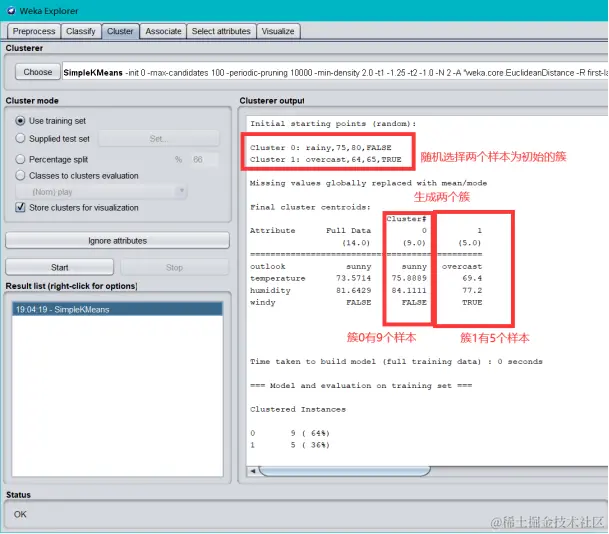The height and width of the screenshot is (534, 609).
Task: Click the clusterer output horizontal scrollbar thumb
Action: click(x=345, y=471)
